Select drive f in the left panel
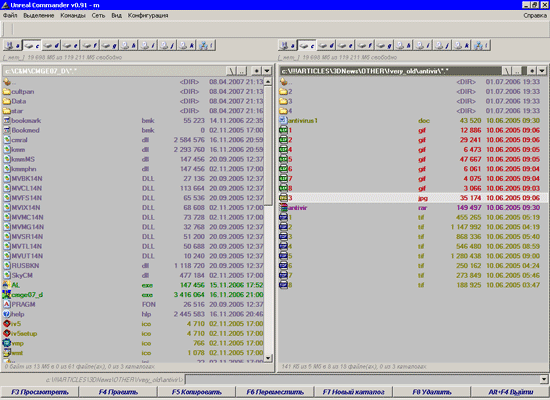Image resolution: width=550 pixels, height=400 pixels. tap(90, 45)
